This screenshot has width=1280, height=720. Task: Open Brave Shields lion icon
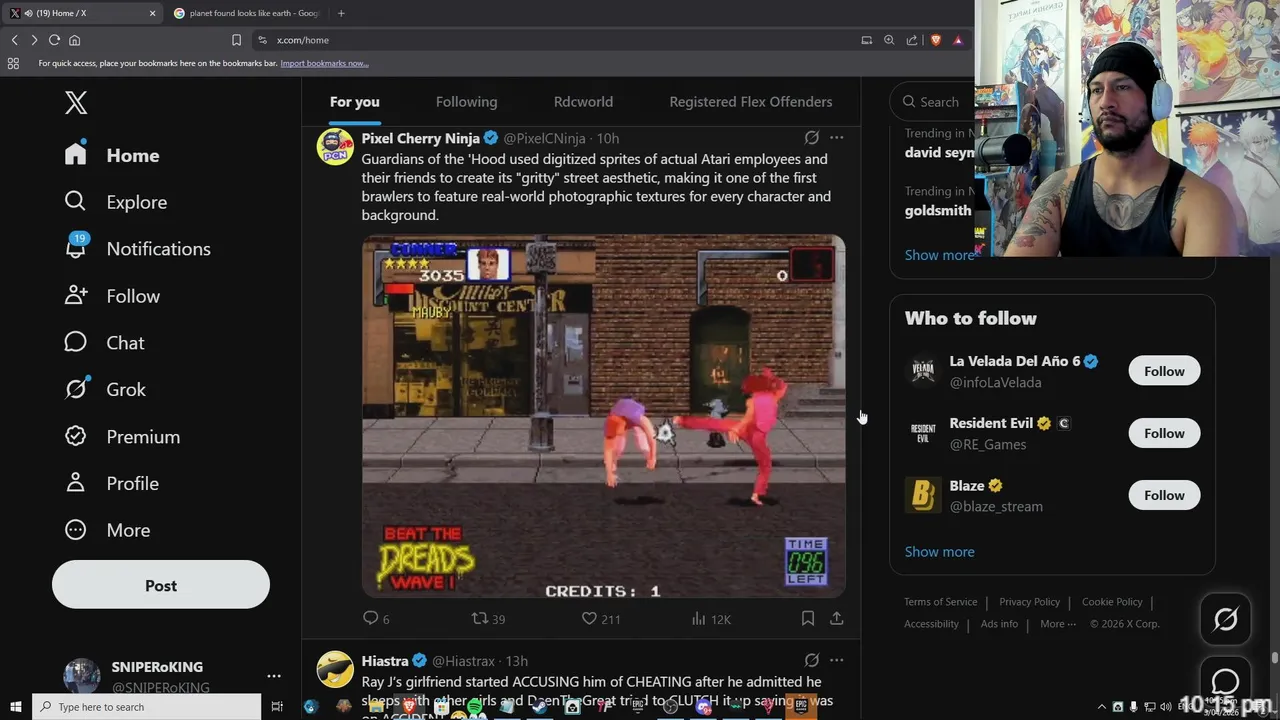point(936,40)
